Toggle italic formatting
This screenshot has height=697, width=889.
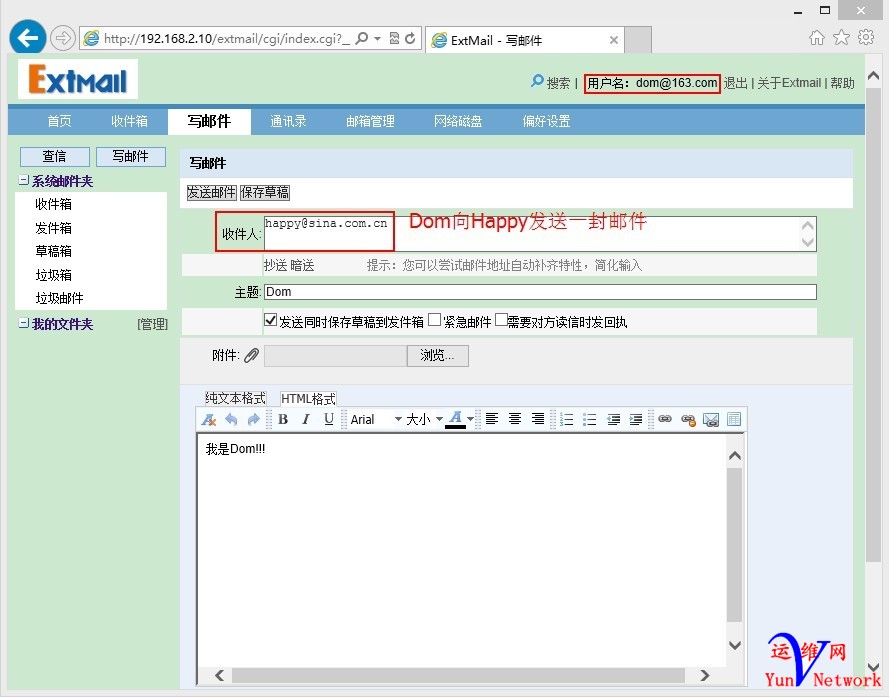306,419
